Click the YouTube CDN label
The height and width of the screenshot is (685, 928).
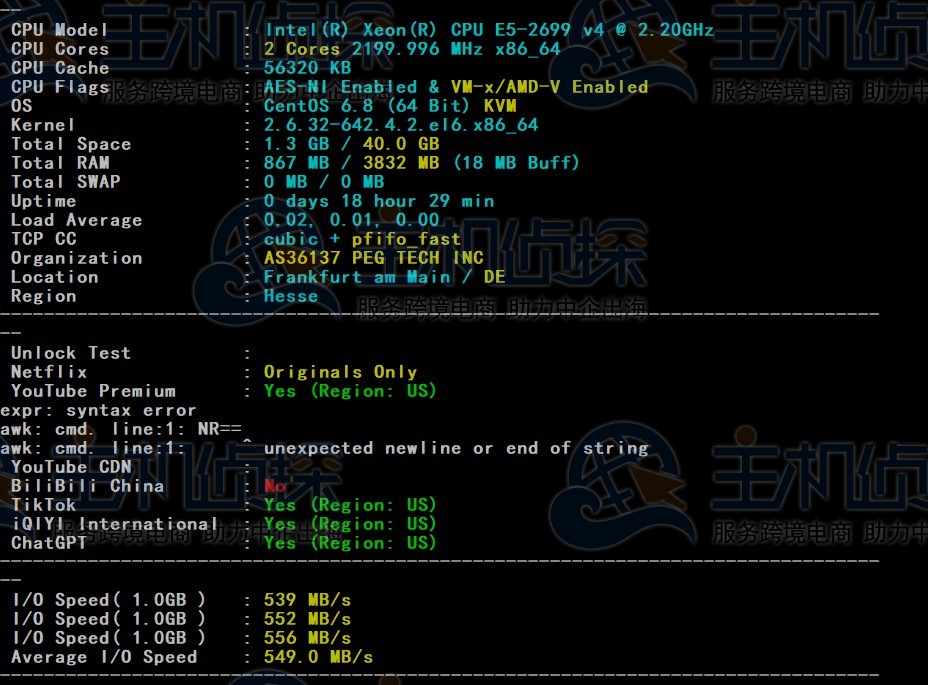coord(71,467)
